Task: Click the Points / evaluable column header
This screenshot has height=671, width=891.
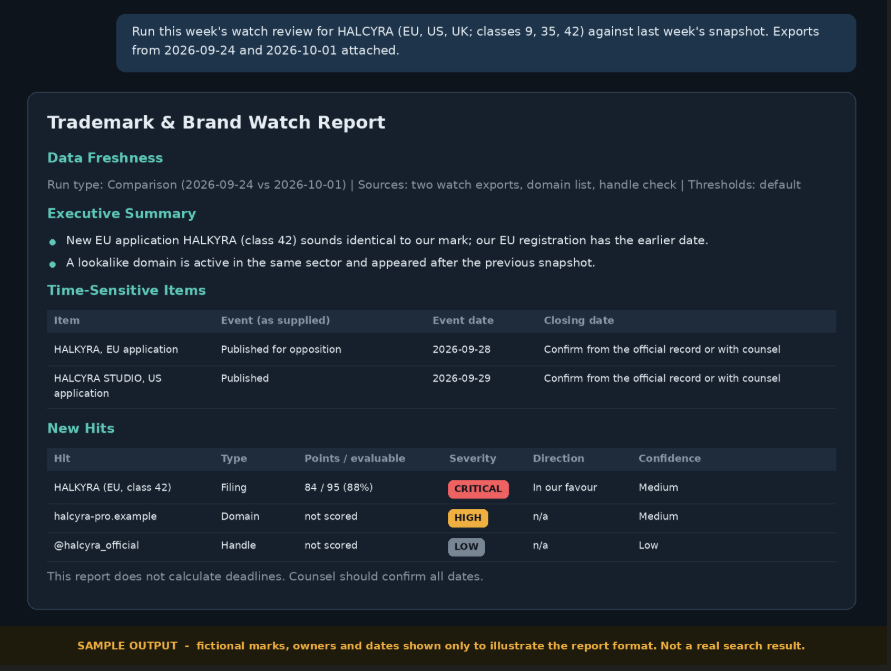Action: pos(355,459)
